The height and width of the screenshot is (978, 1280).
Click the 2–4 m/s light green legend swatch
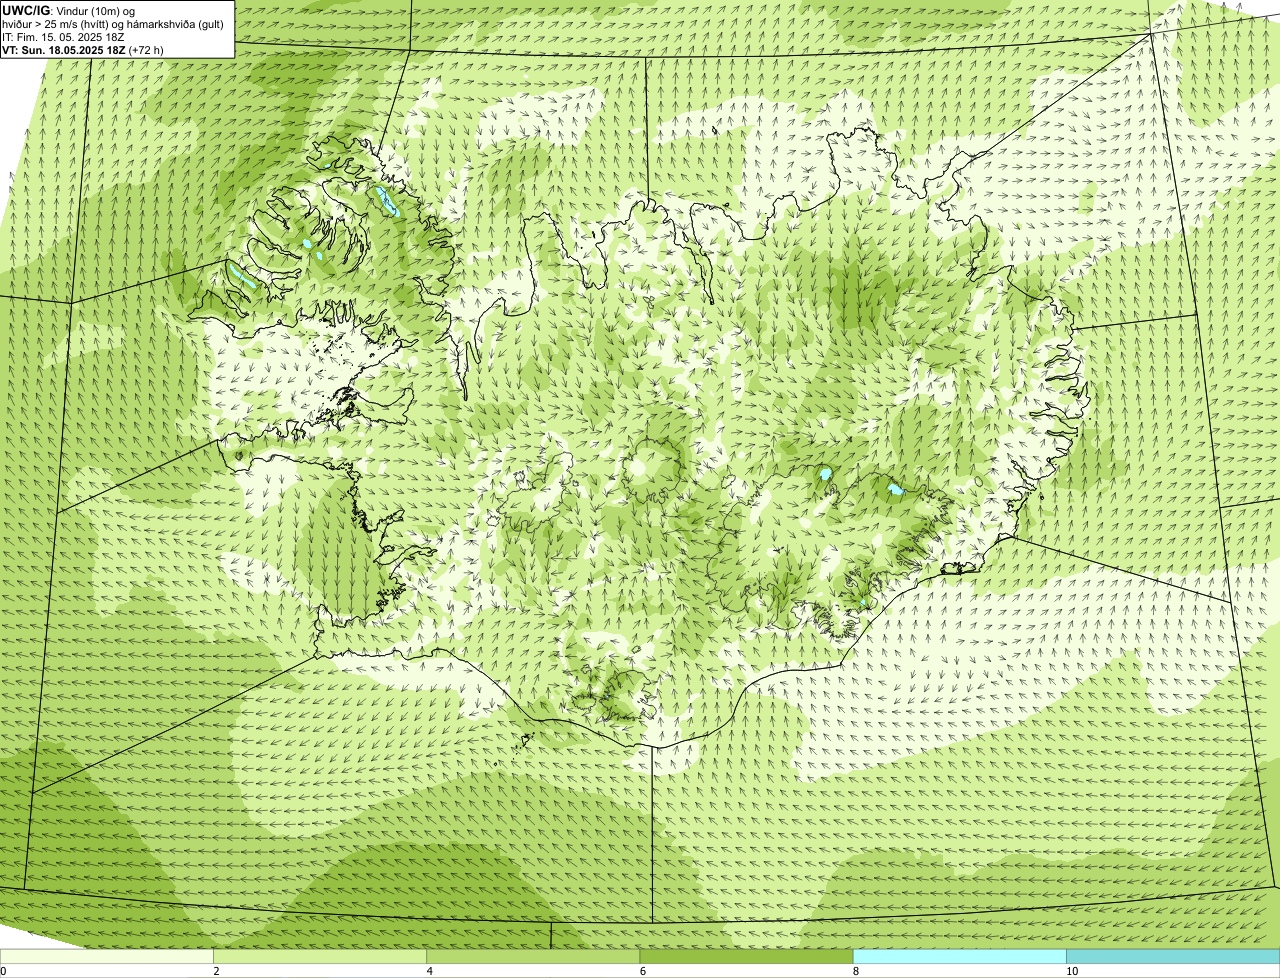pos(320,957)
